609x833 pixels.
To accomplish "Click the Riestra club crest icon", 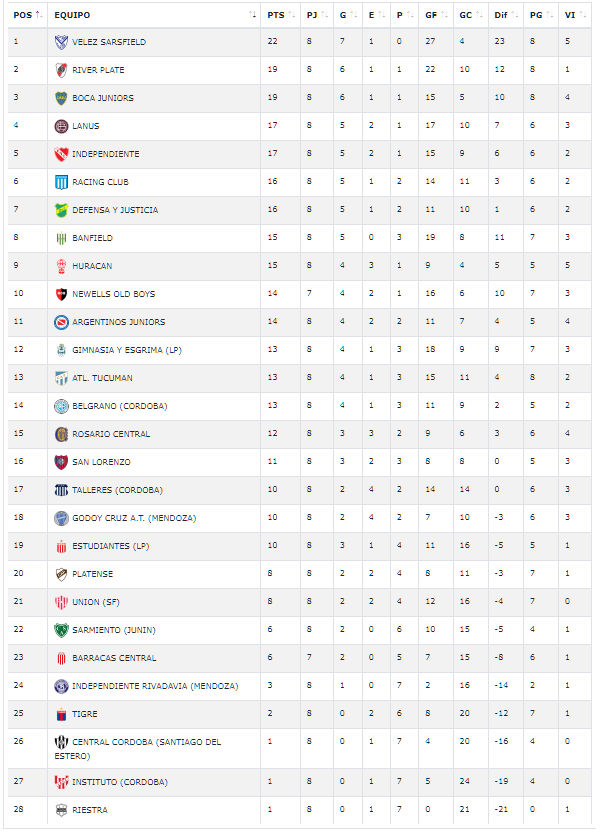I will (x=61, y=810).
